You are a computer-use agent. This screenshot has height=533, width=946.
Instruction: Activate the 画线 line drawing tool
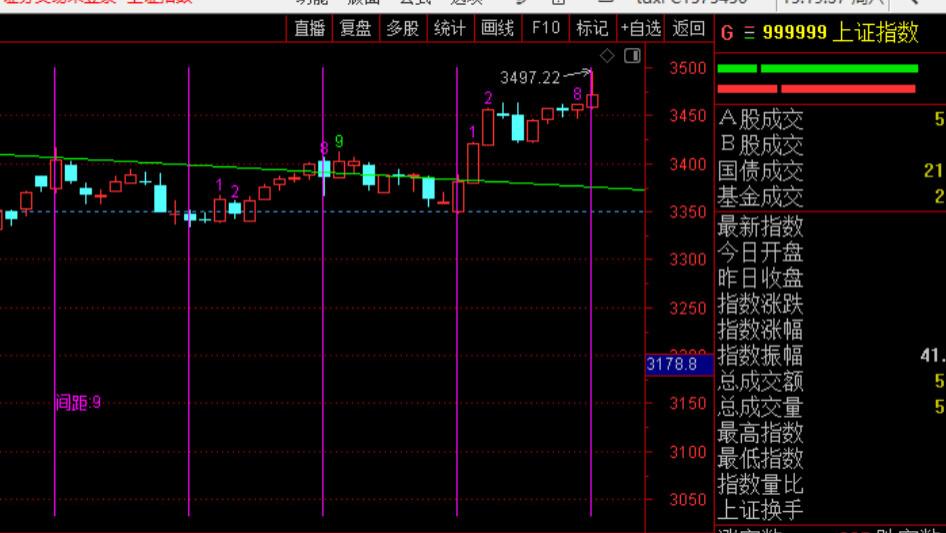click(x=497, y=28)
